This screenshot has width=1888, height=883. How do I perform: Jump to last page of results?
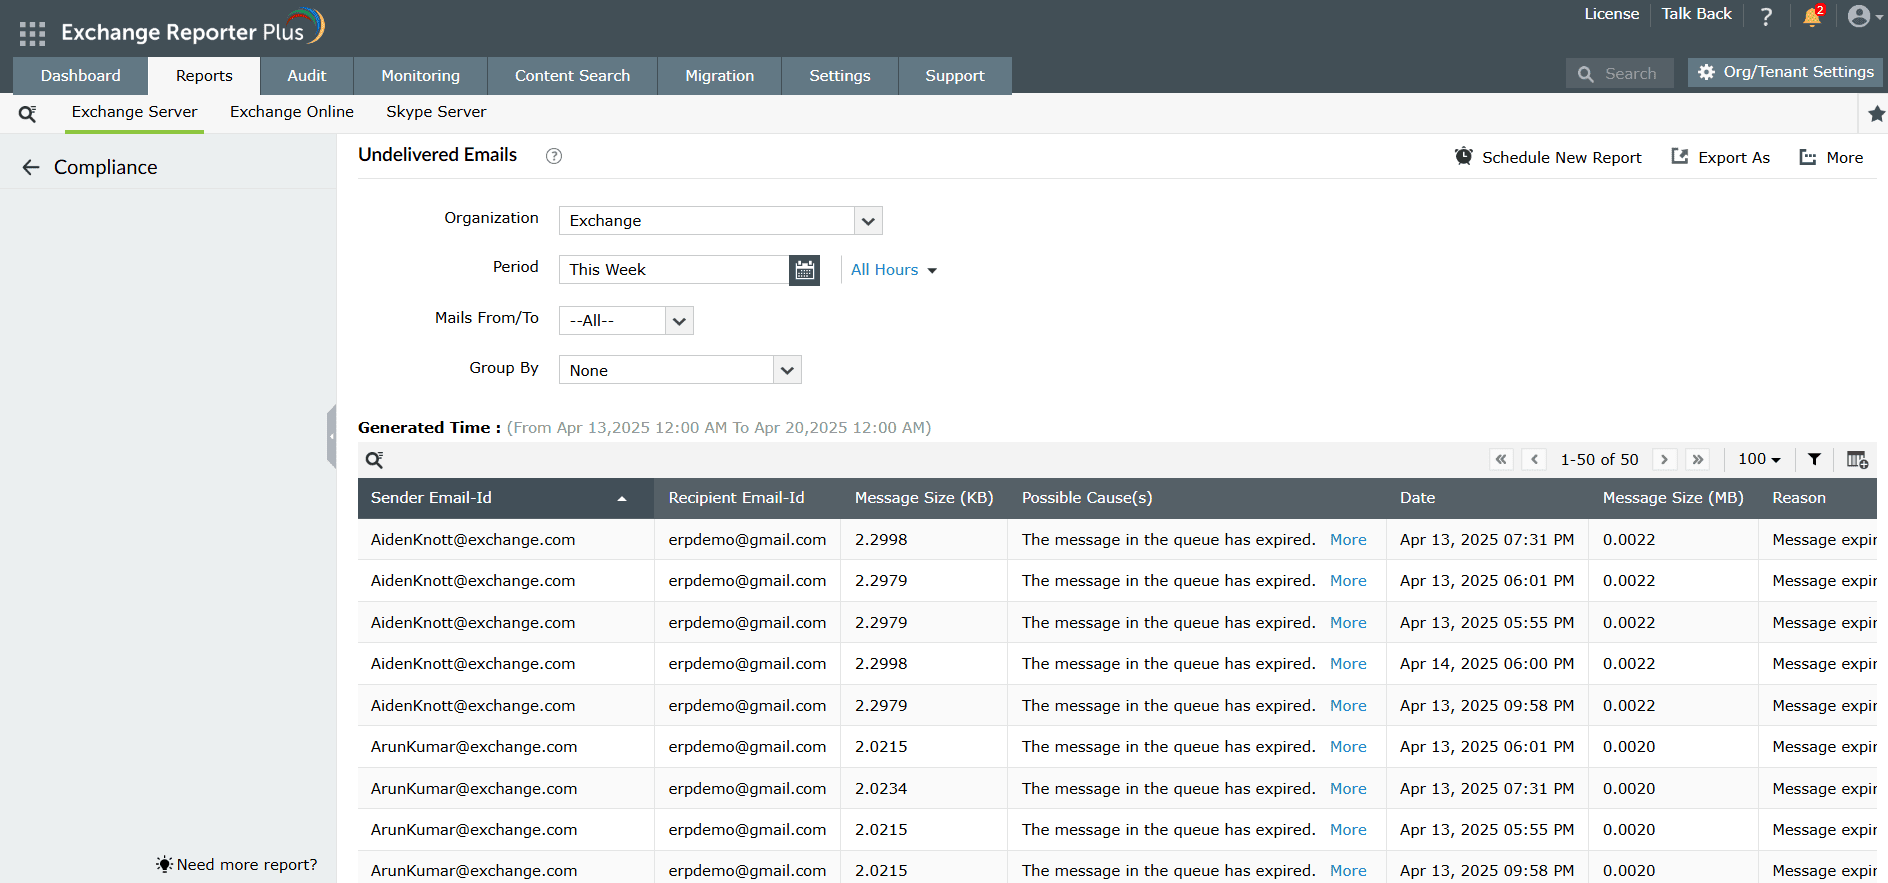tap(1698, 459)
